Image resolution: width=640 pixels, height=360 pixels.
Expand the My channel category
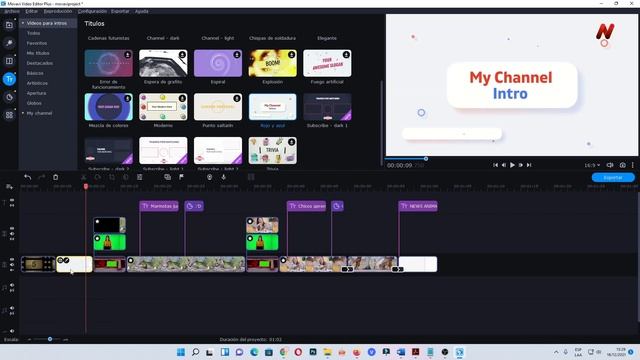point(23,113)
